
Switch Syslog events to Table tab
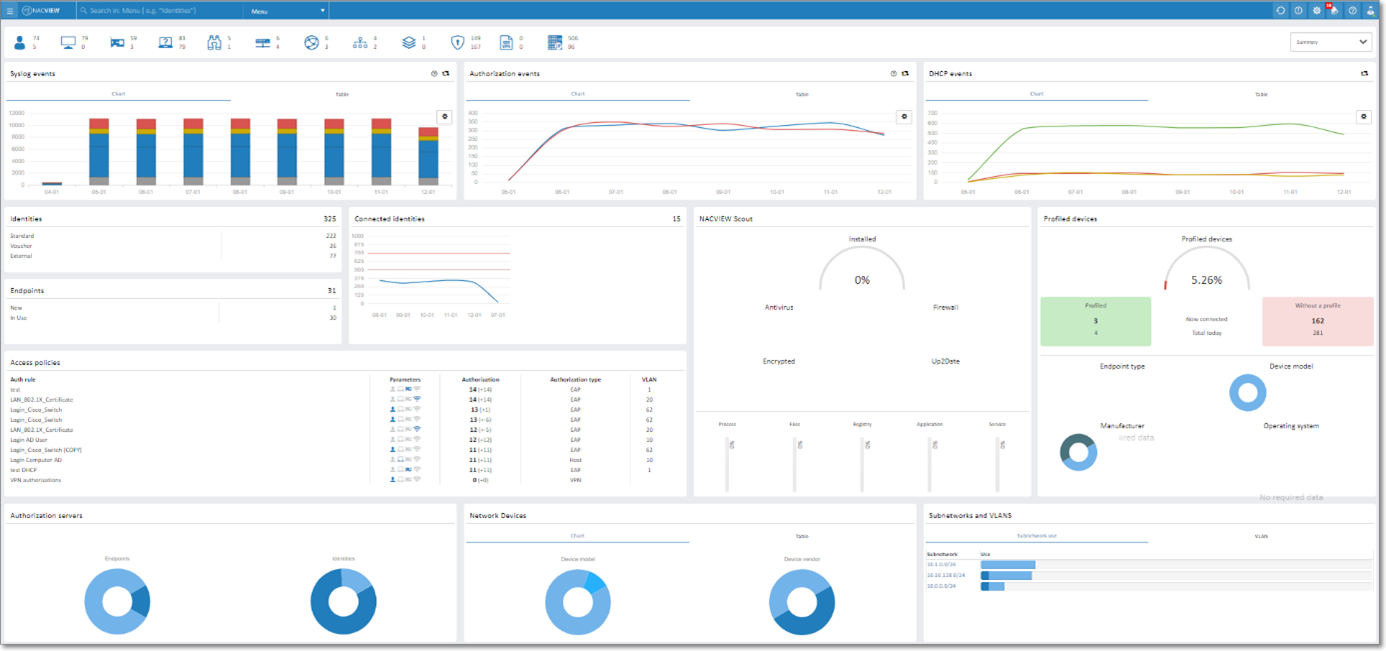342,94
